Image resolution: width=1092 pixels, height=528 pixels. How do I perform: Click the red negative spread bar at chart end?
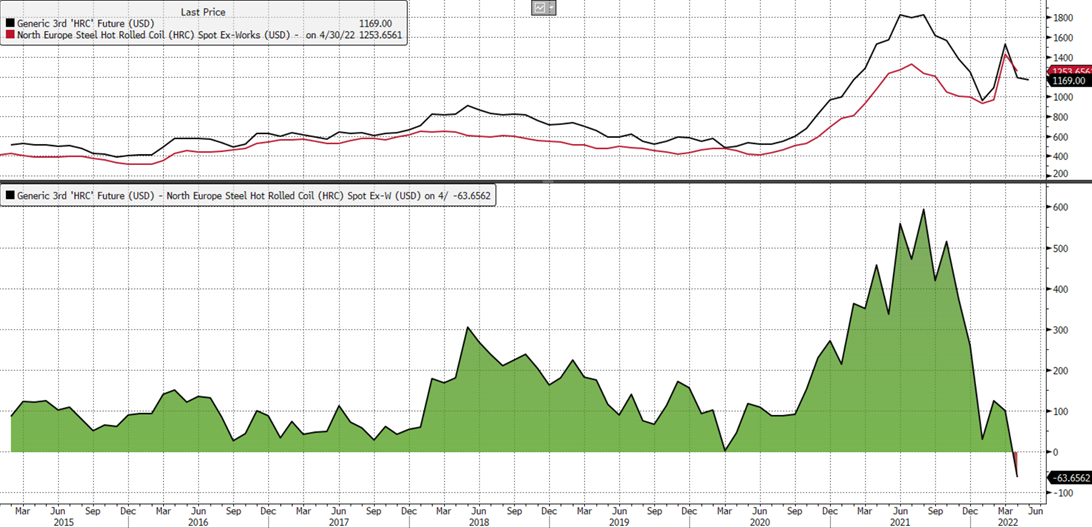click(1016, 465)
